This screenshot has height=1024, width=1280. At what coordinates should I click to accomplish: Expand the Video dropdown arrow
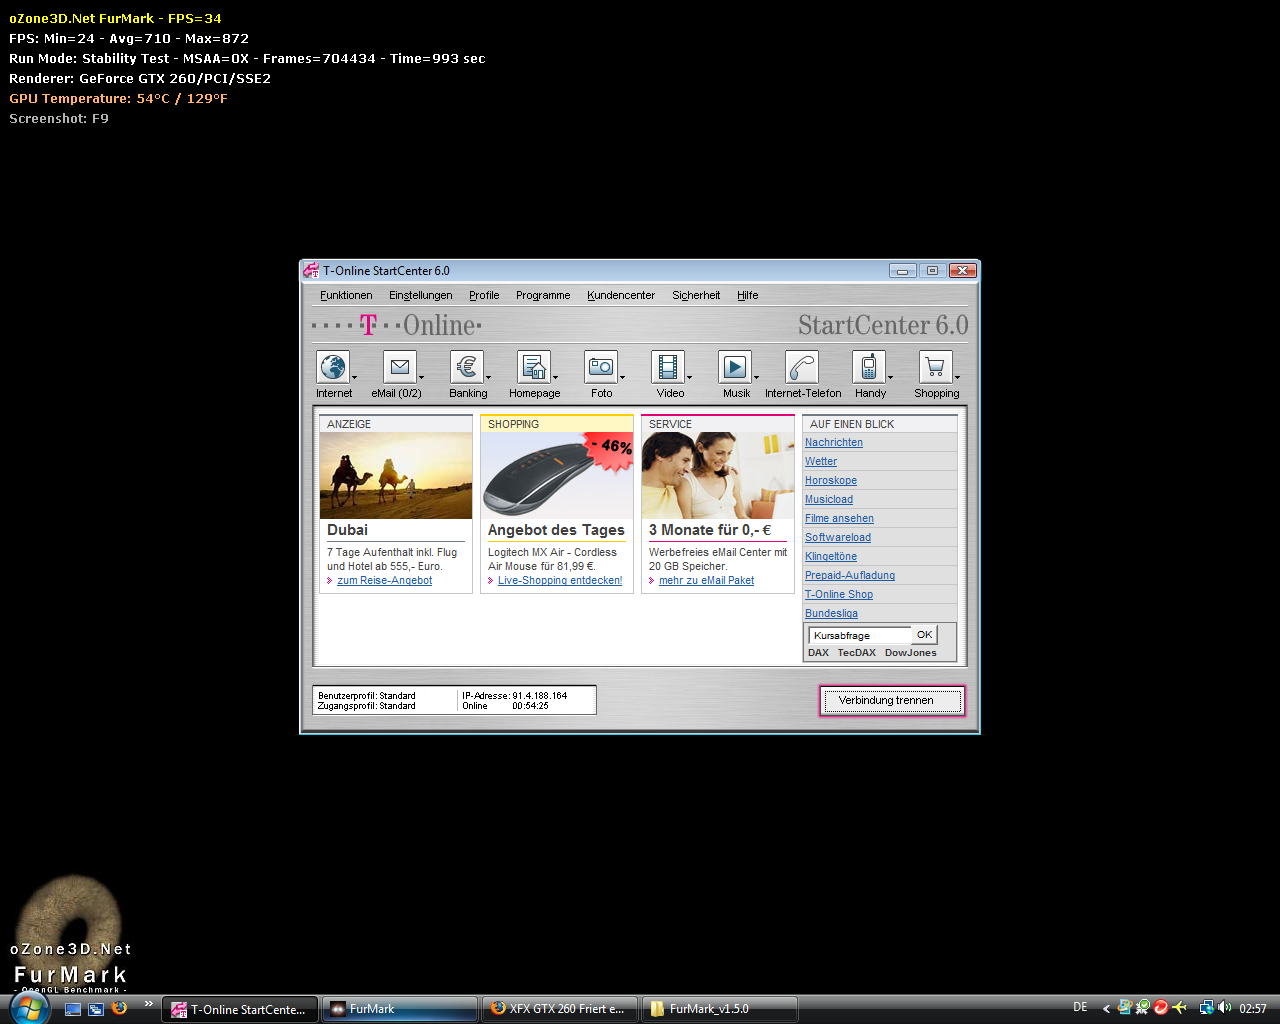(x=690, y=378)
